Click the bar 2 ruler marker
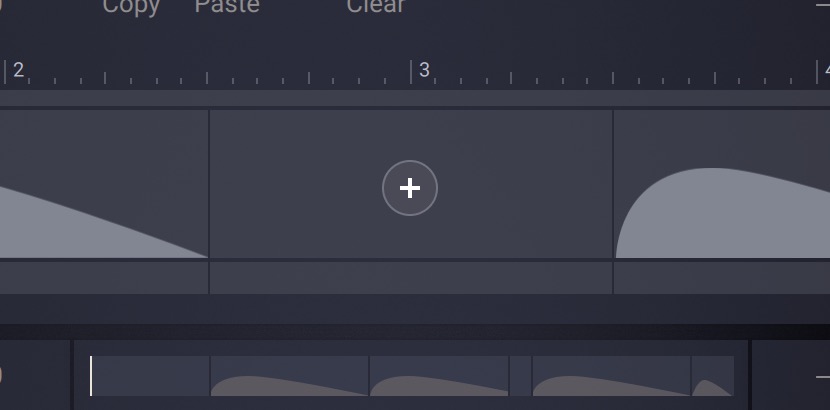Screen dimensions: 830x410 click(19, 70)
